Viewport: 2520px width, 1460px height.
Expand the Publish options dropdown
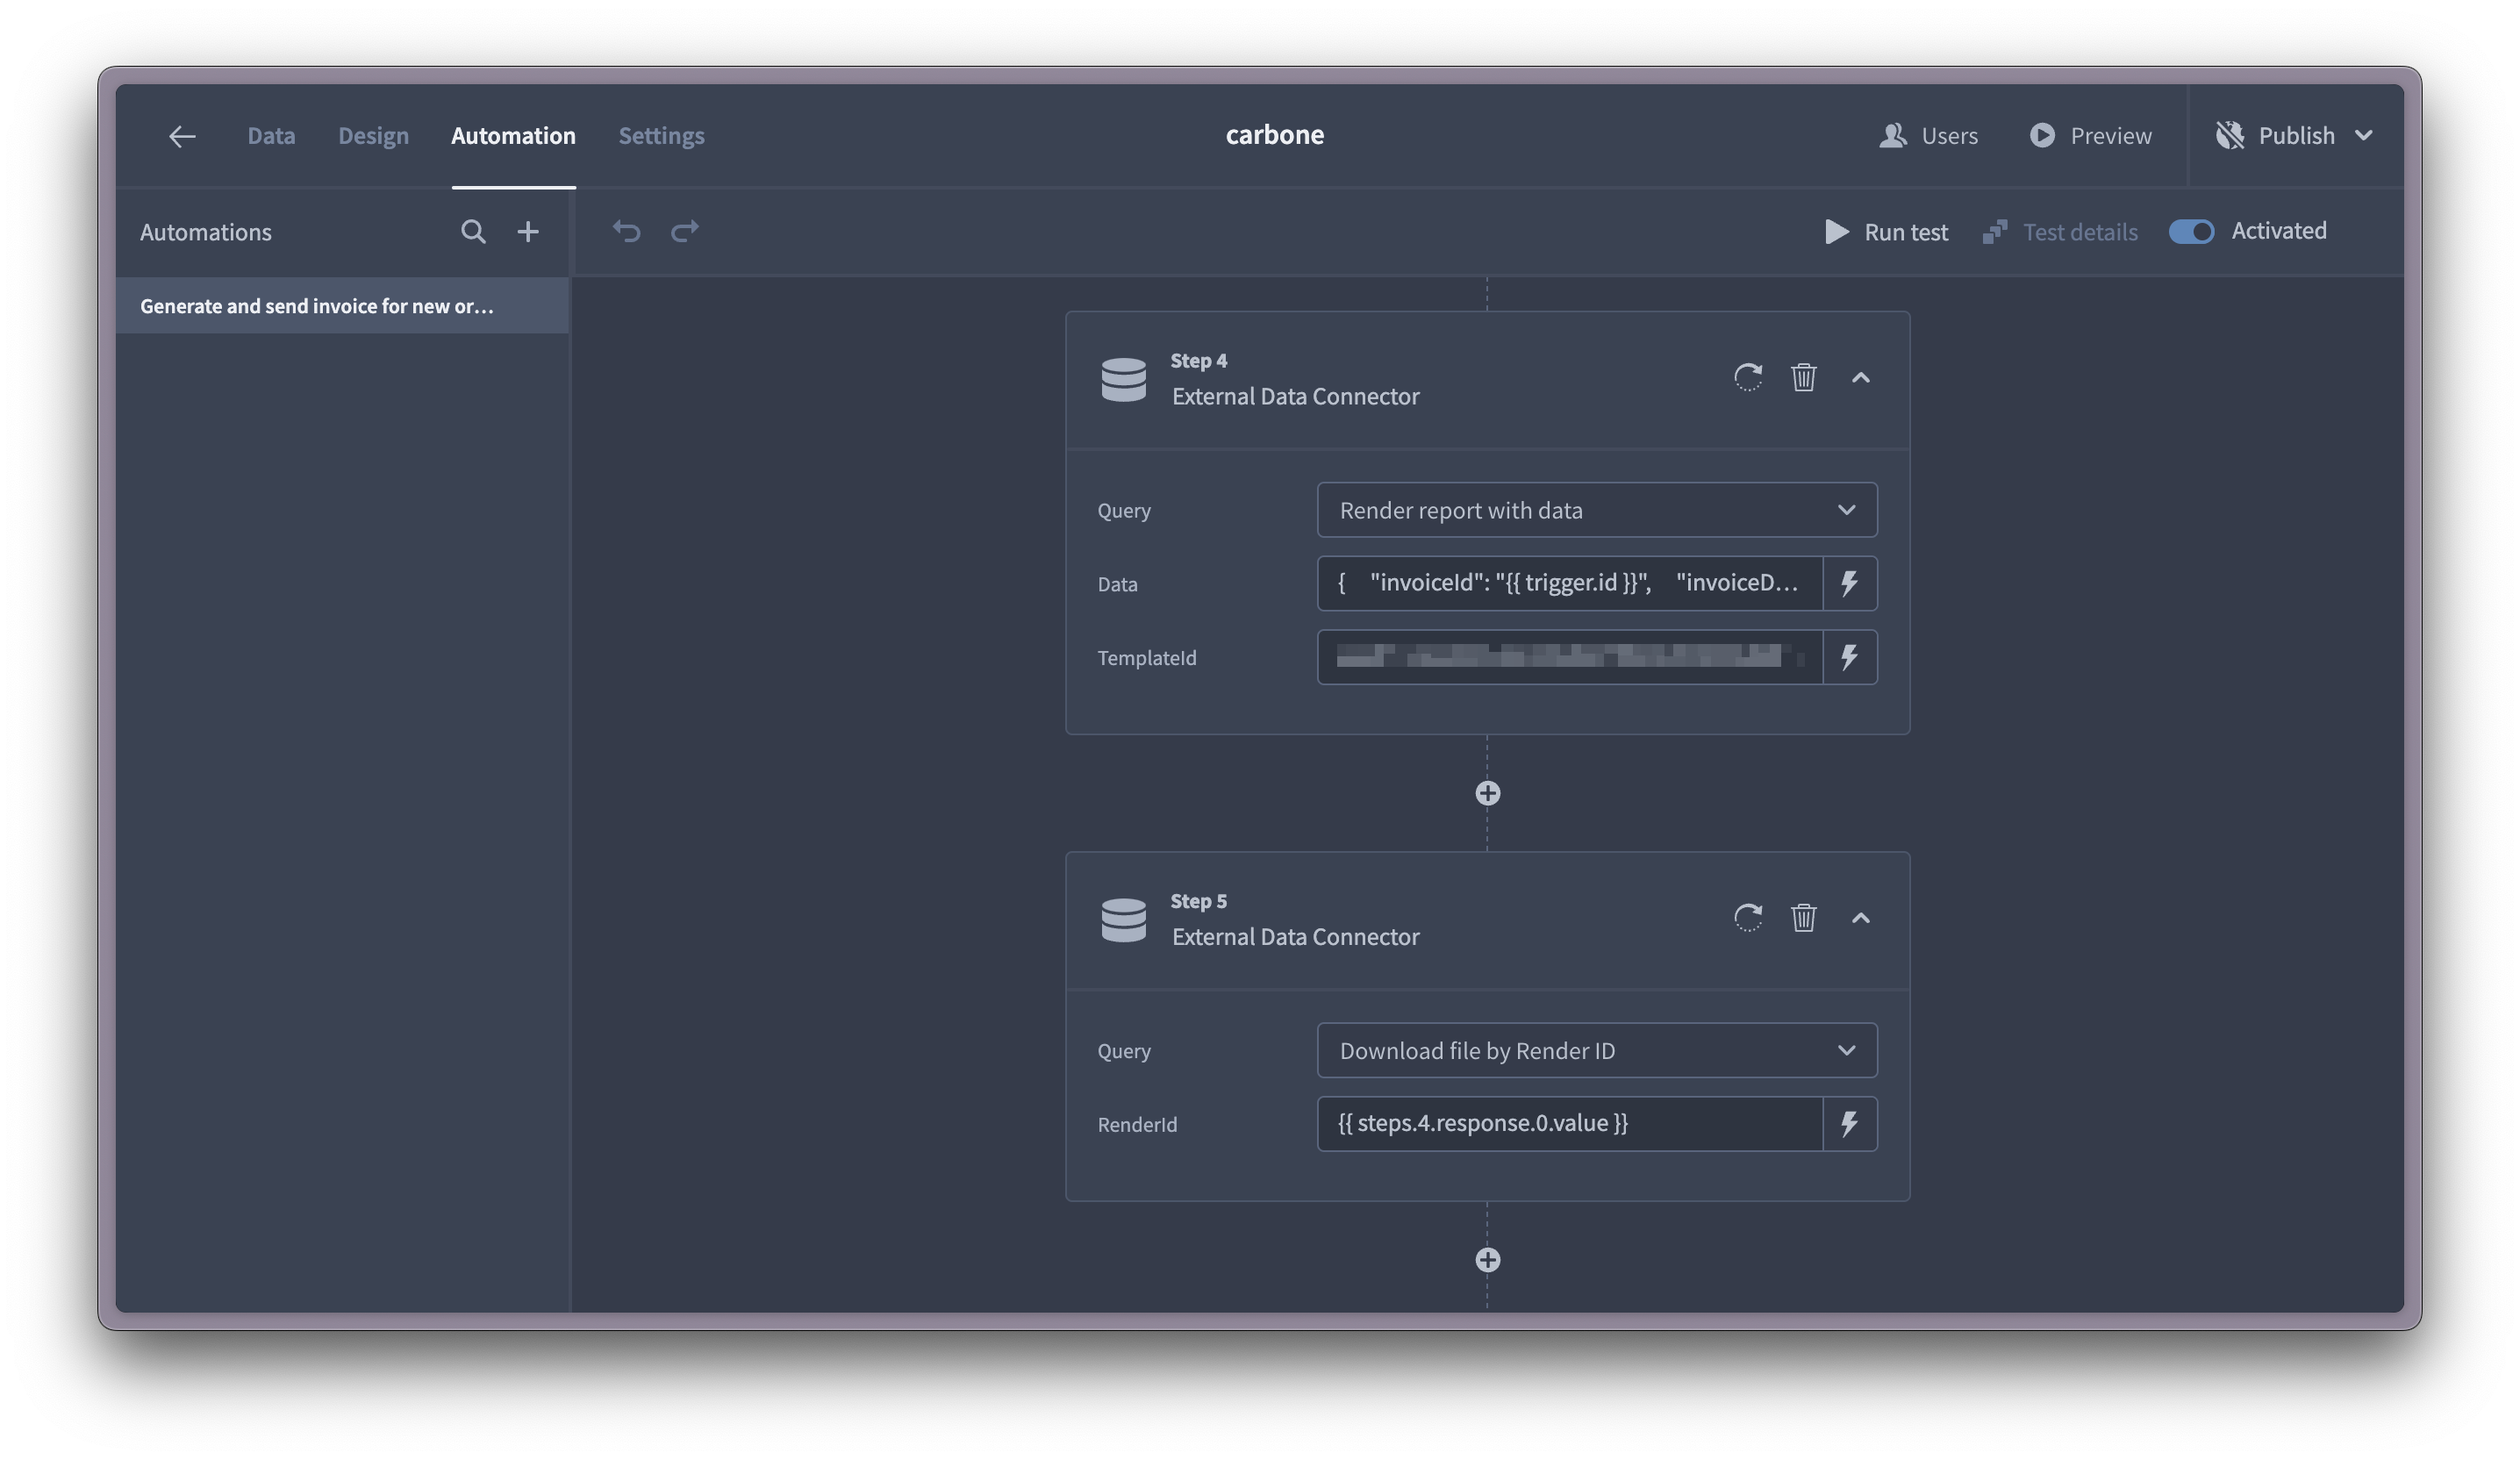tap(2366, 135)
